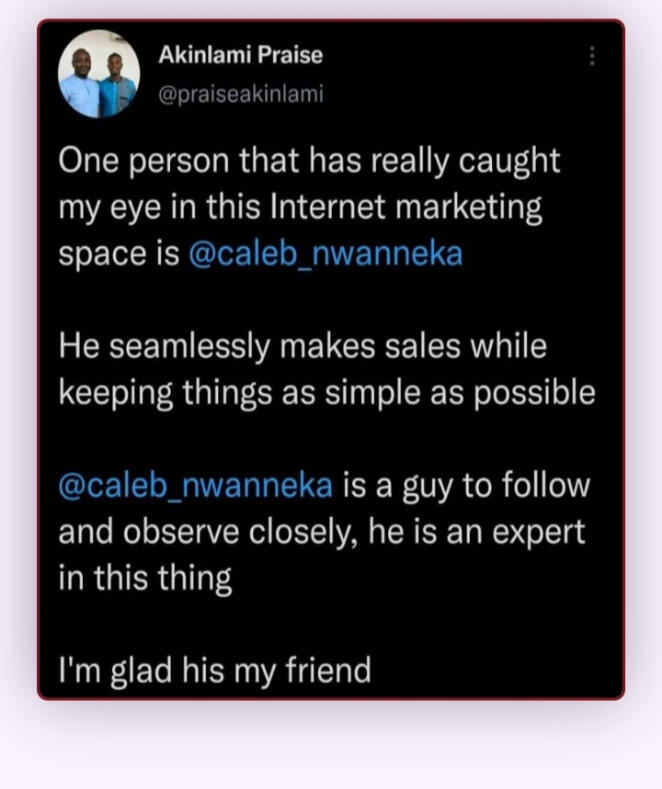This screenshot has width=662, height=789.
Task: Open the @caleb_nwanneka mention after "space is"
Action: (325, 254)
